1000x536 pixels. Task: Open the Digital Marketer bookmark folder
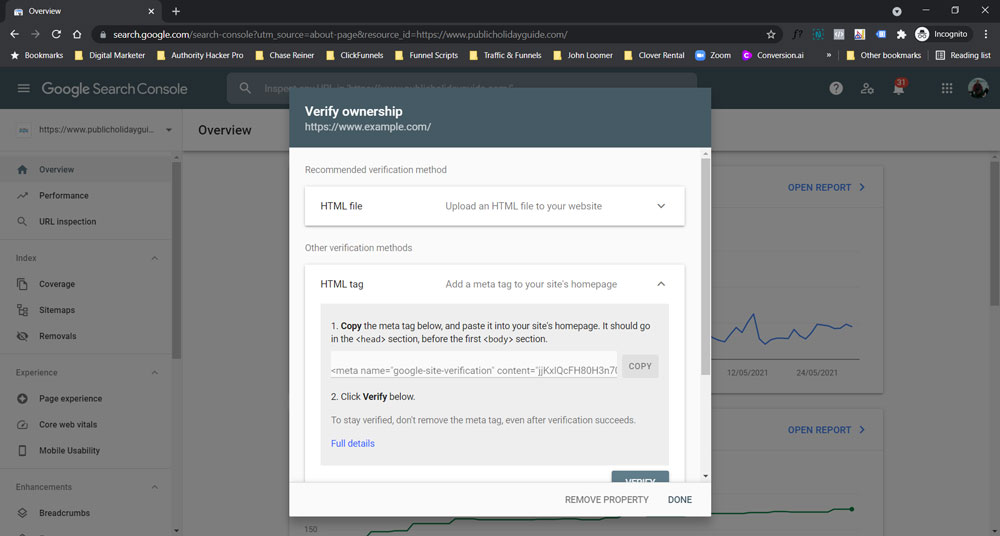[110, 56]
